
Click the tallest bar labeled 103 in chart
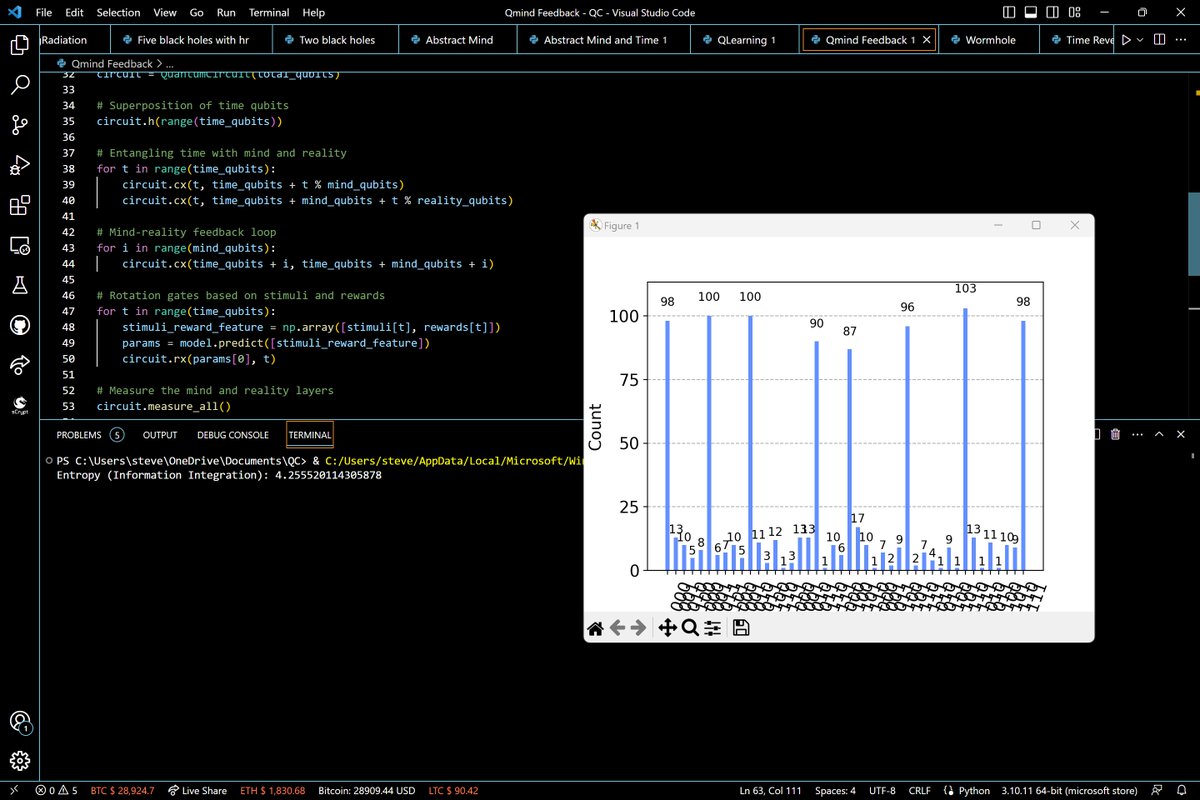click(x=965, y=440)
